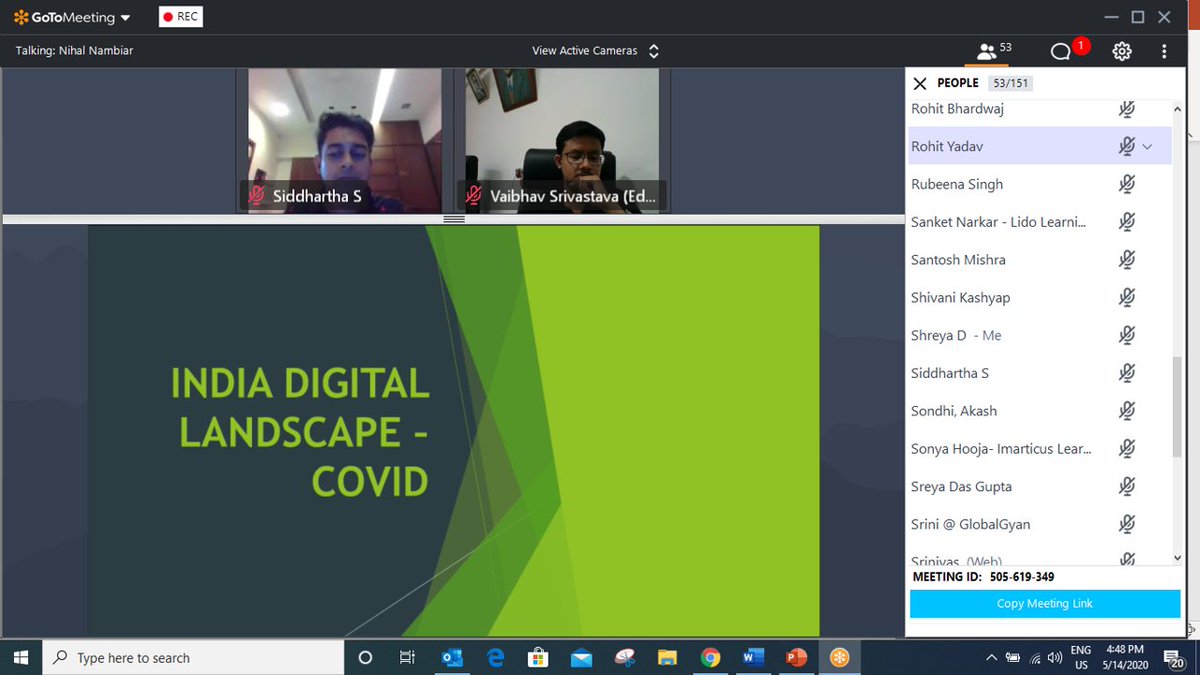Click the 53/151 attendee count badge

[1010, 84]
